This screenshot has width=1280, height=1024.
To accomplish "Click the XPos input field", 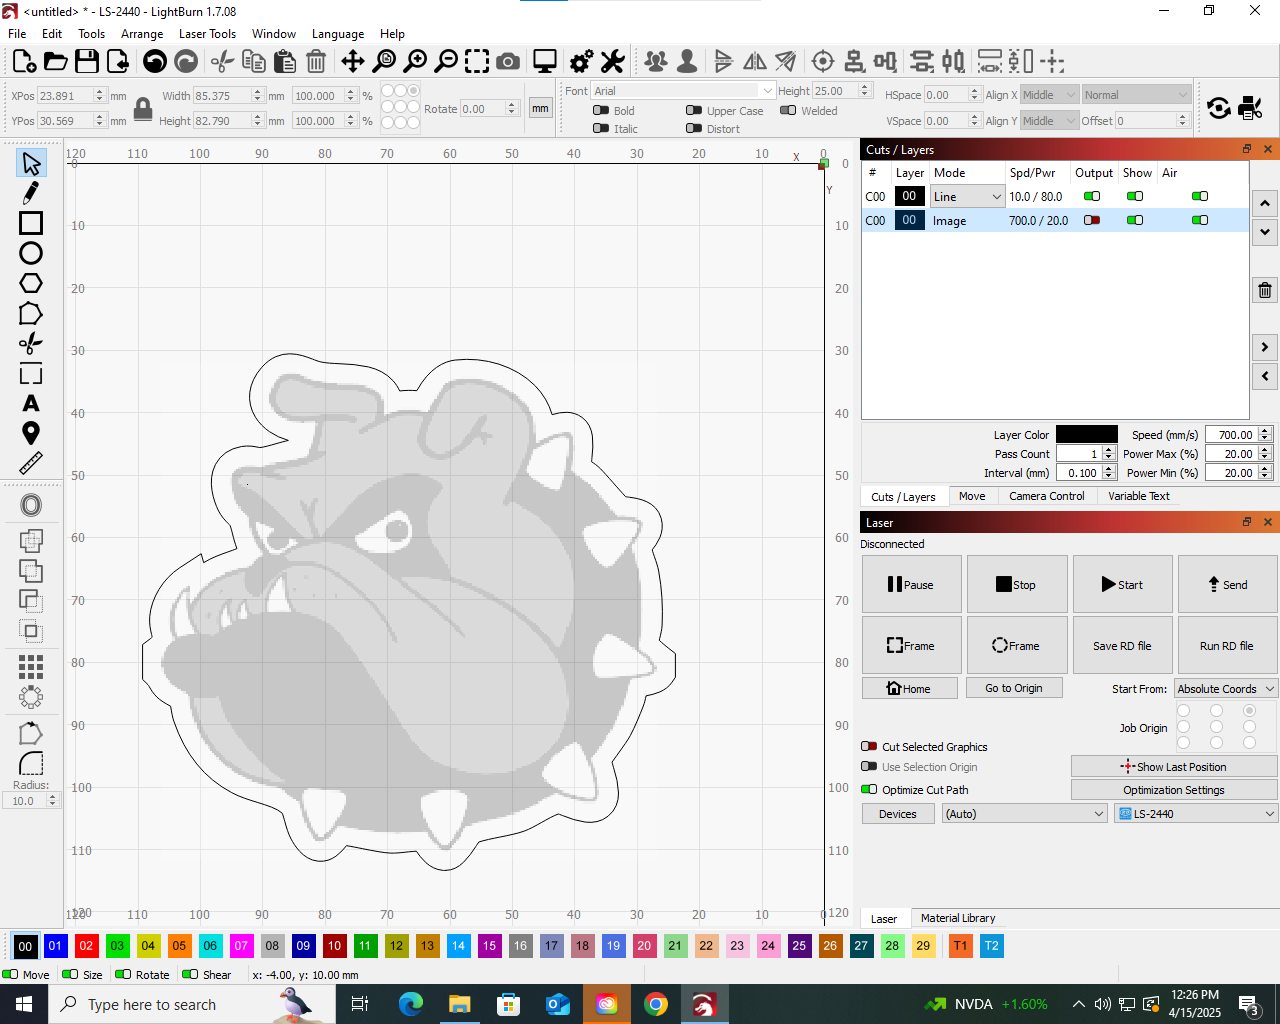I will [x=62, y=96].
